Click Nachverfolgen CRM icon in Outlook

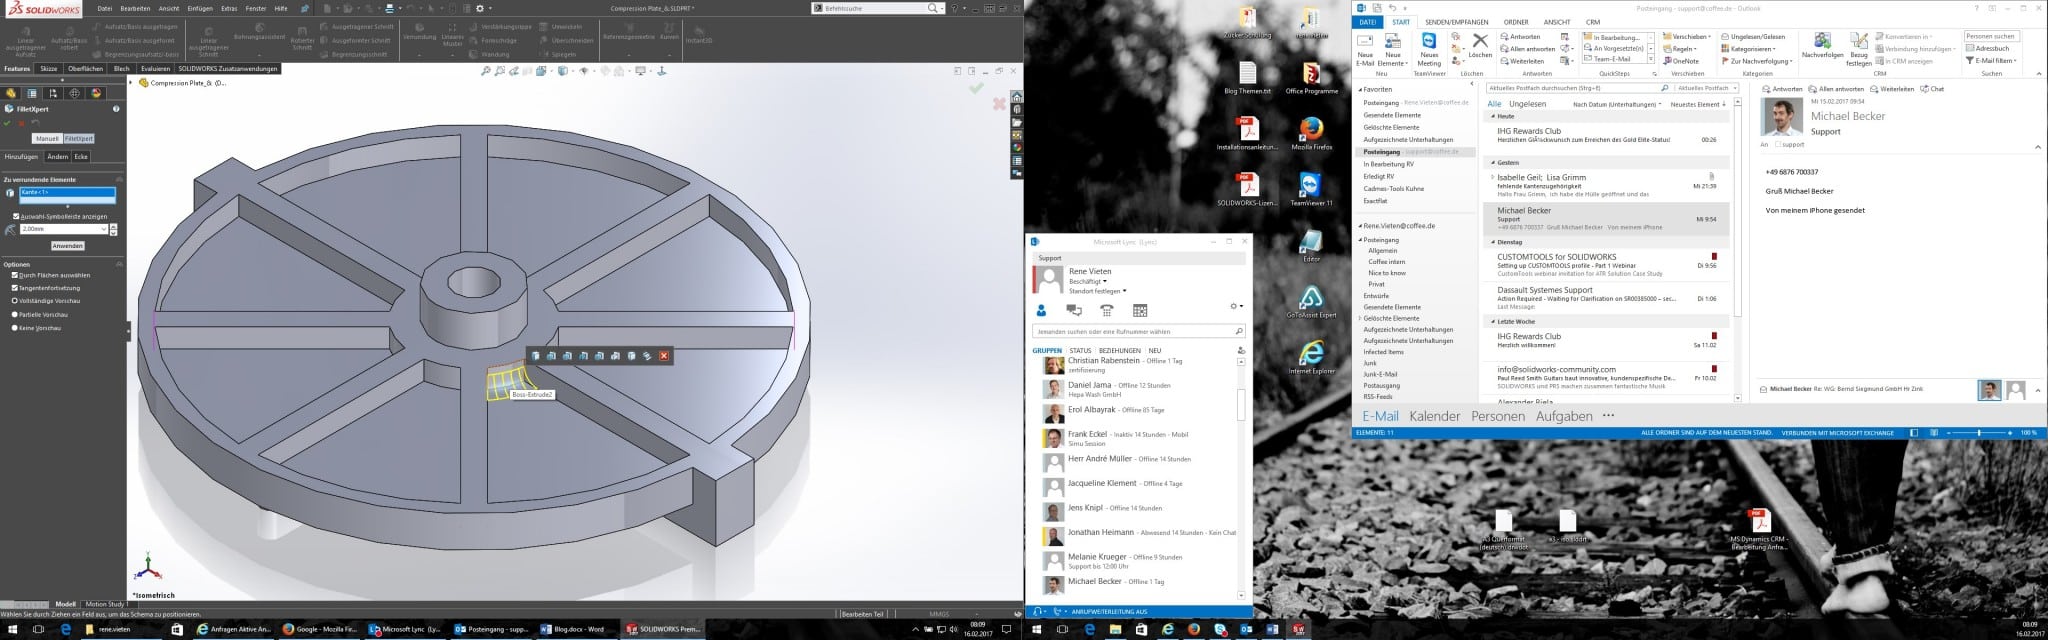point(1822,45)
